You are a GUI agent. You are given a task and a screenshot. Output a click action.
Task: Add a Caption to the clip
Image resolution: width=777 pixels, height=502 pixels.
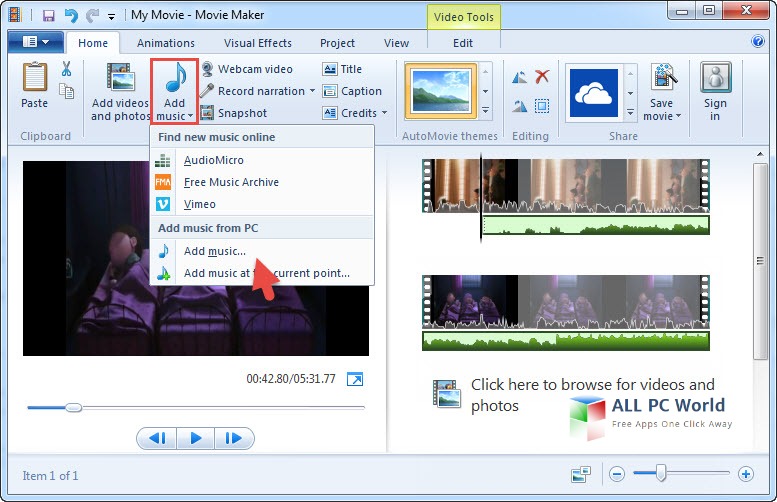click(352, 91)
